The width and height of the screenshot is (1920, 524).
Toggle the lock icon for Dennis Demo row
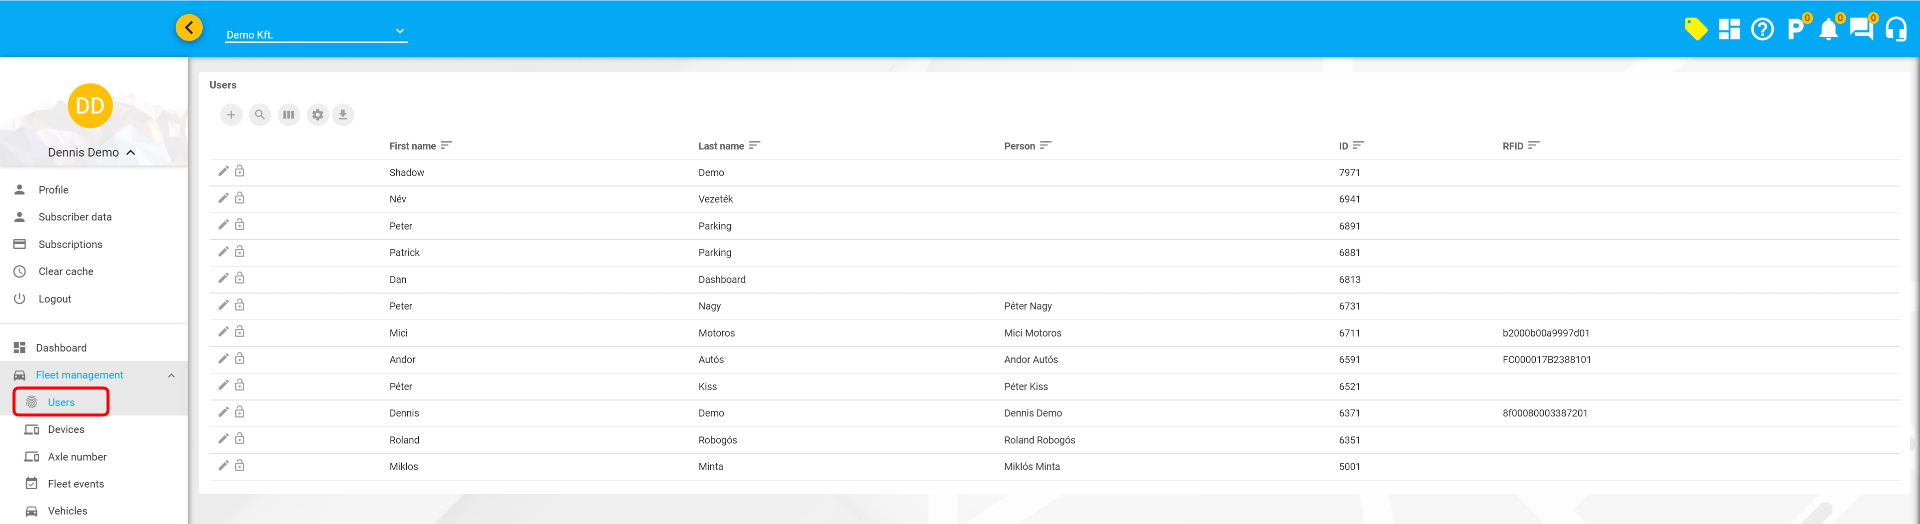click(x=240, y=412)
